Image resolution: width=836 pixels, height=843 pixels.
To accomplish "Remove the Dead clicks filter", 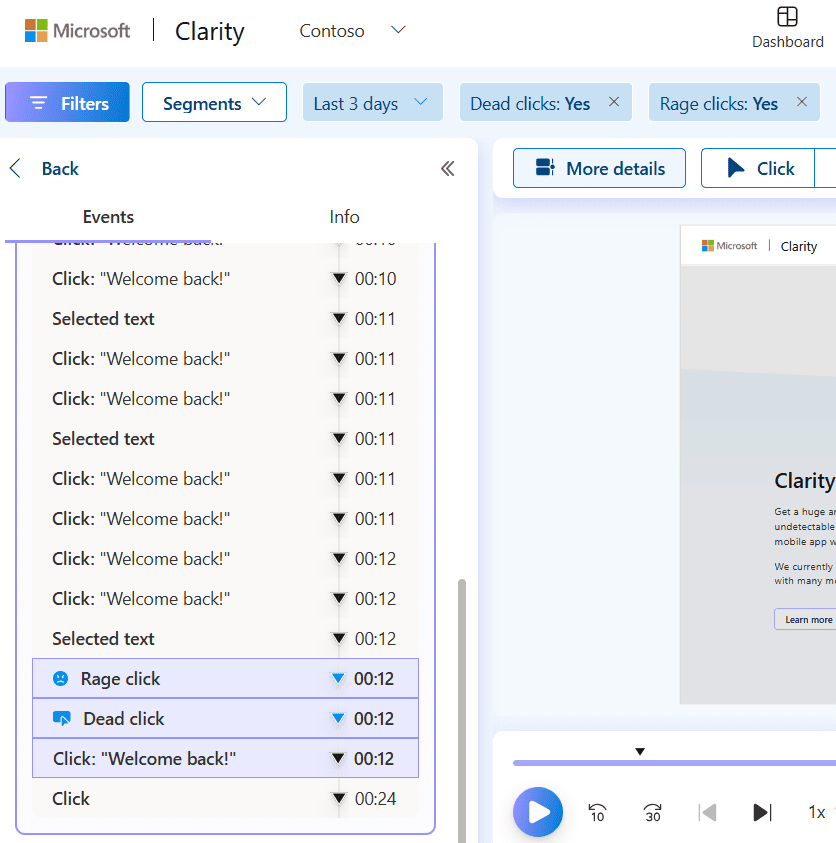I will [614, 102].
